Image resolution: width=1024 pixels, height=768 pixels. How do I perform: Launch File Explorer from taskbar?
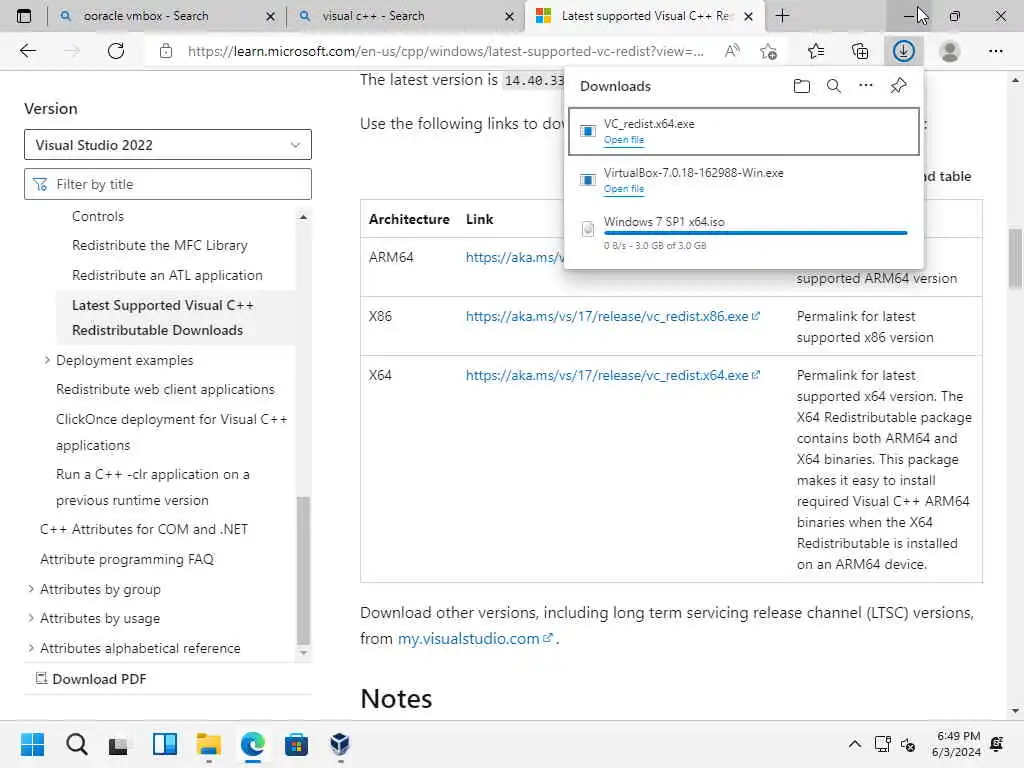(208, 744)
